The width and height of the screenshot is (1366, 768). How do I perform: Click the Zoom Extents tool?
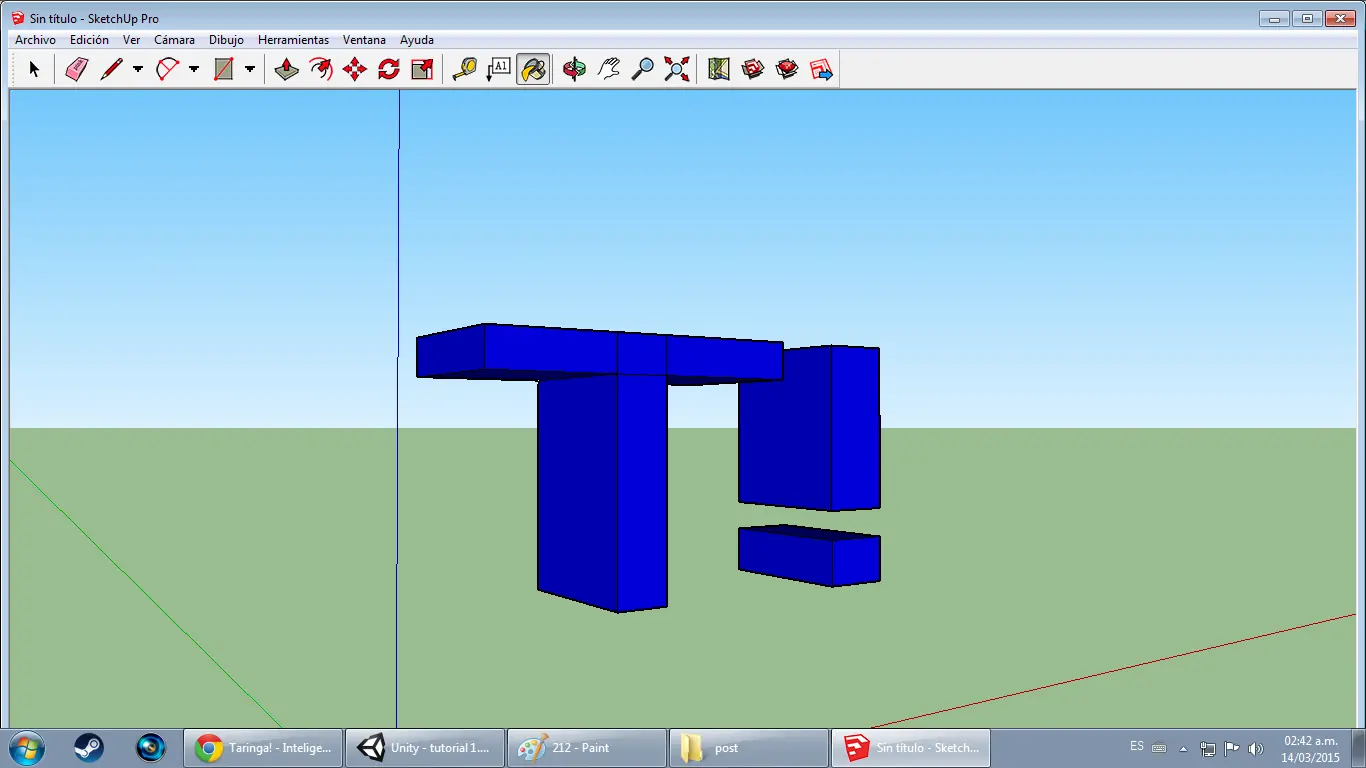(x=677, y=69)
